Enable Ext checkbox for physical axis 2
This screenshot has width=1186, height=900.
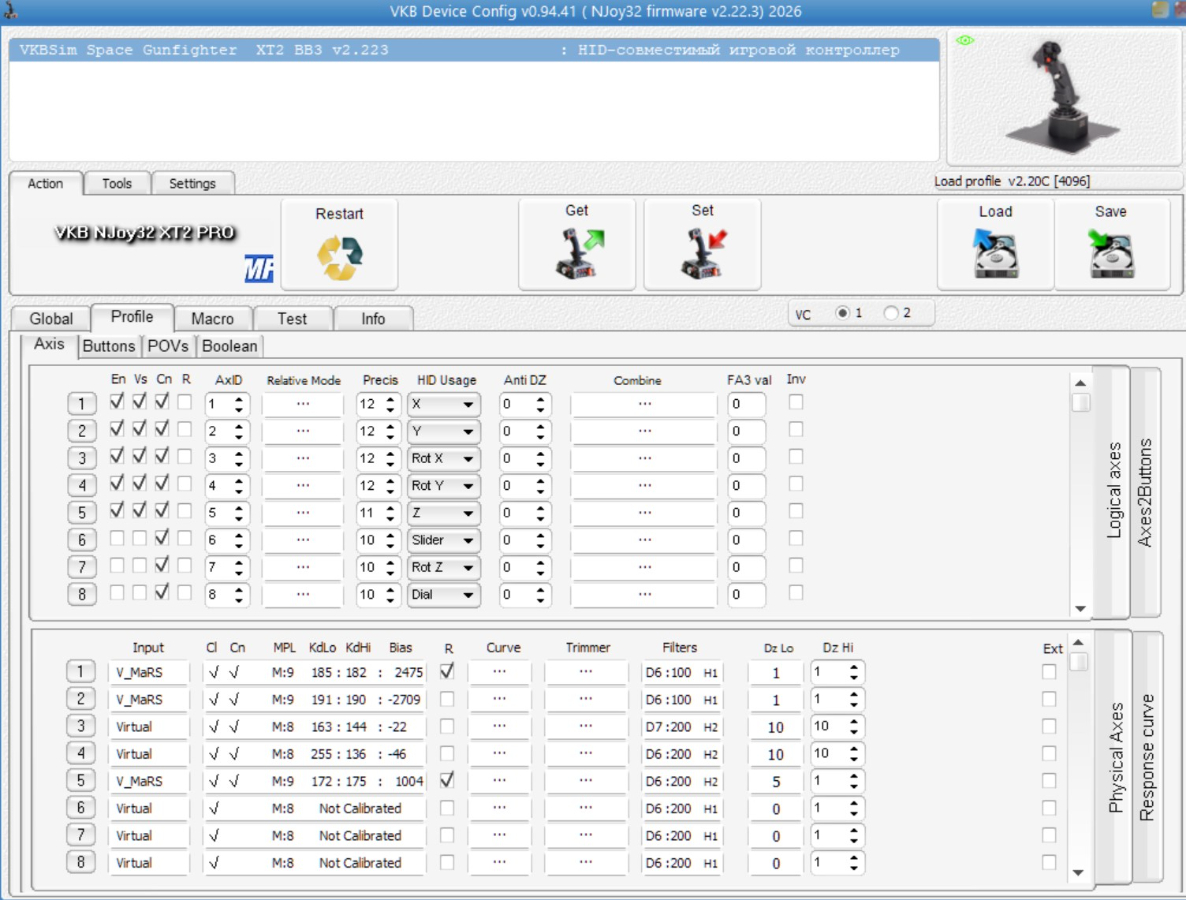pyautogui.click(x=1048, y=699)
